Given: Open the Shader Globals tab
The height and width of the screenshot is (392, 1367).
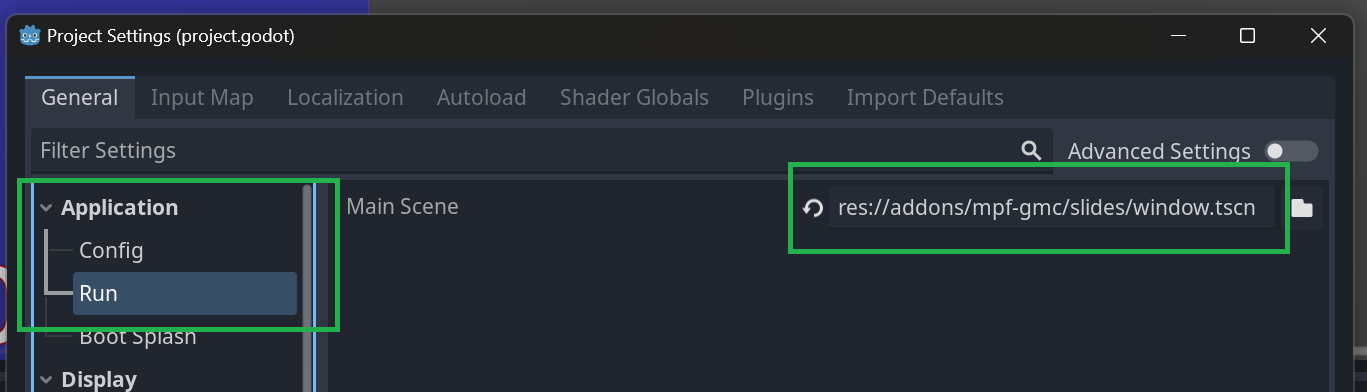Looking at the screenshot, I should (634, 97).
